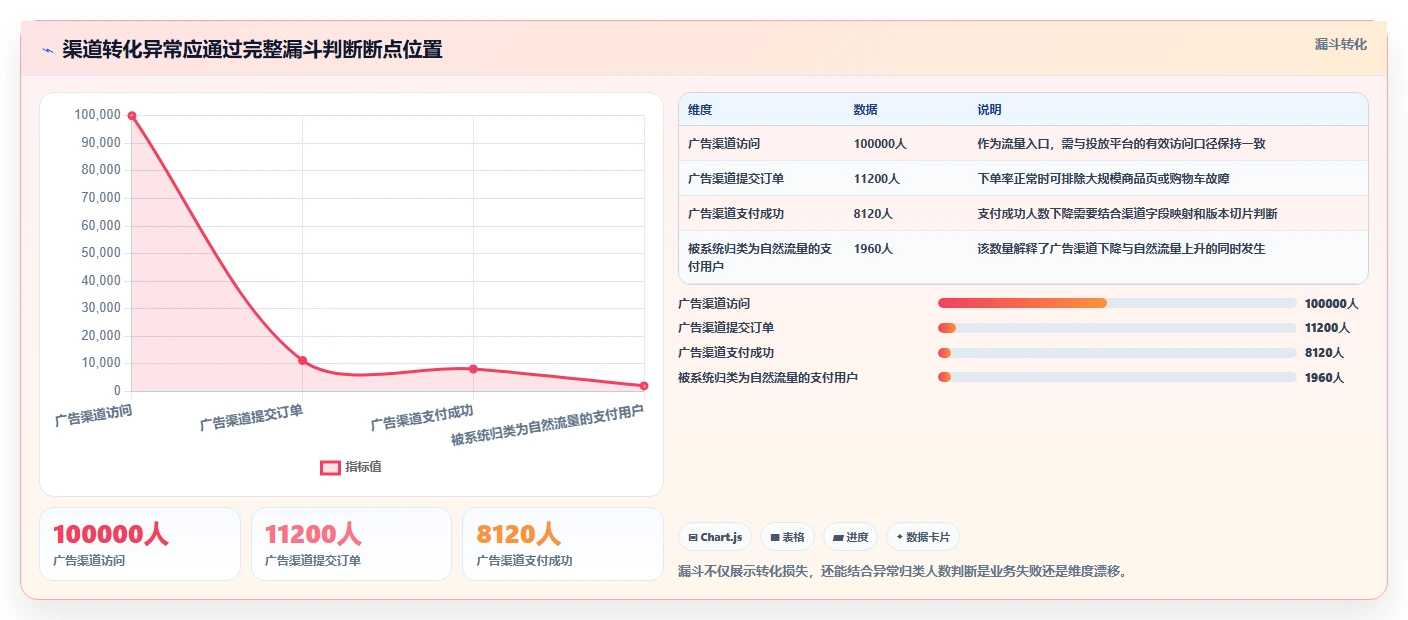1408x620 pixels.
Task: Click the heading 渠道转化异常应通过完整漏斗判断断点位置
Action: tap(252, 49)
